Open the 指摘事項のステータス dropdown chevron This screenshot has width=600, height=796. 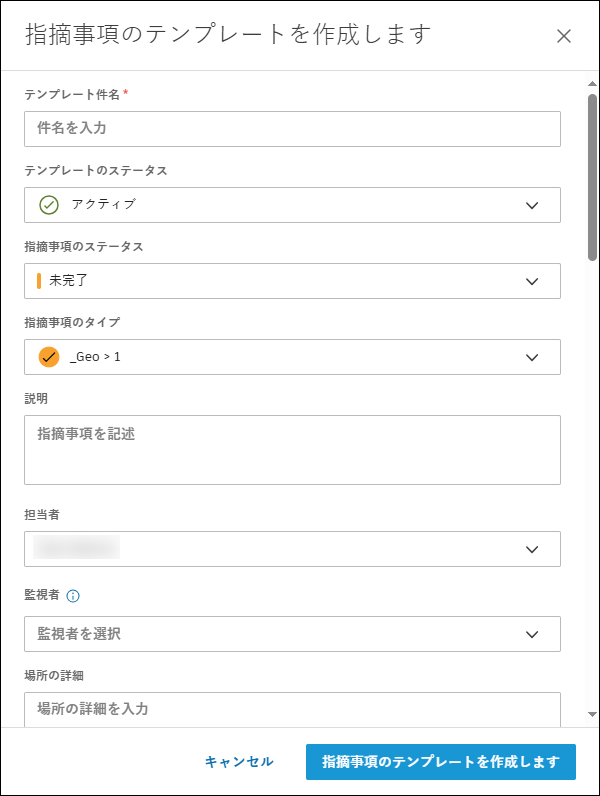coord(532,281)
